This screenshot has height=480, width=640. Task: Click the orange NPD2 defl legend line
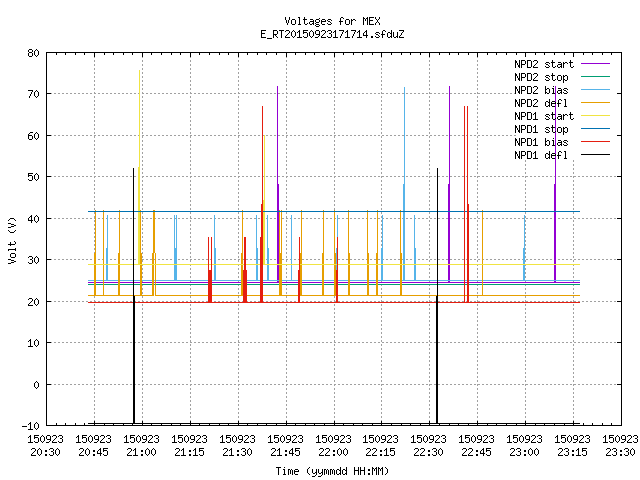(x=595, y=102)
